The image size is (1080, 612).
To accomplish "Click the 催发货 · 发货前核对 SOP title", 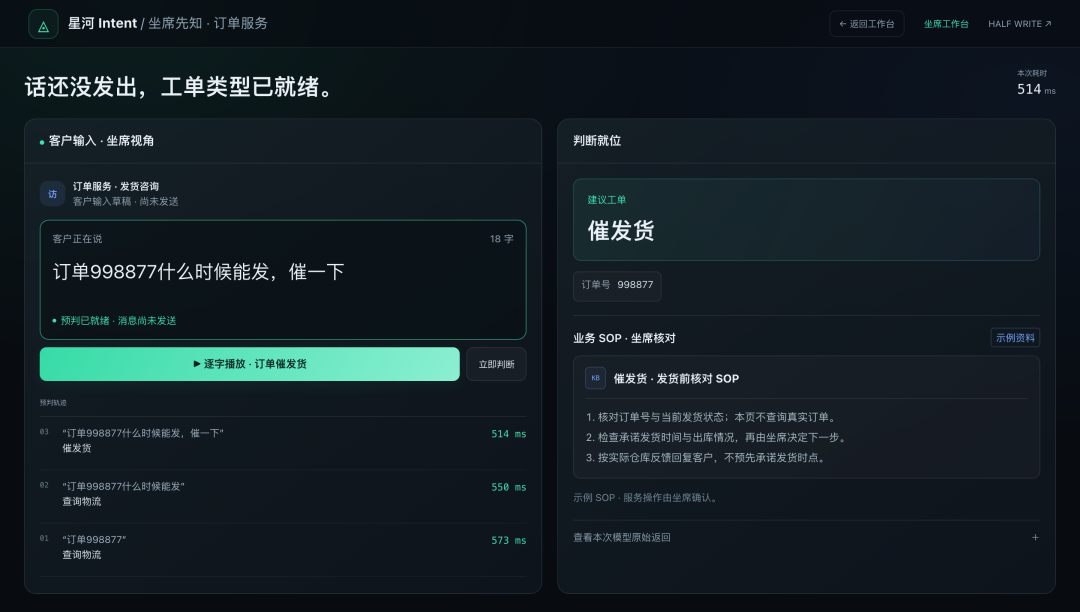I will tap(676, 379).
